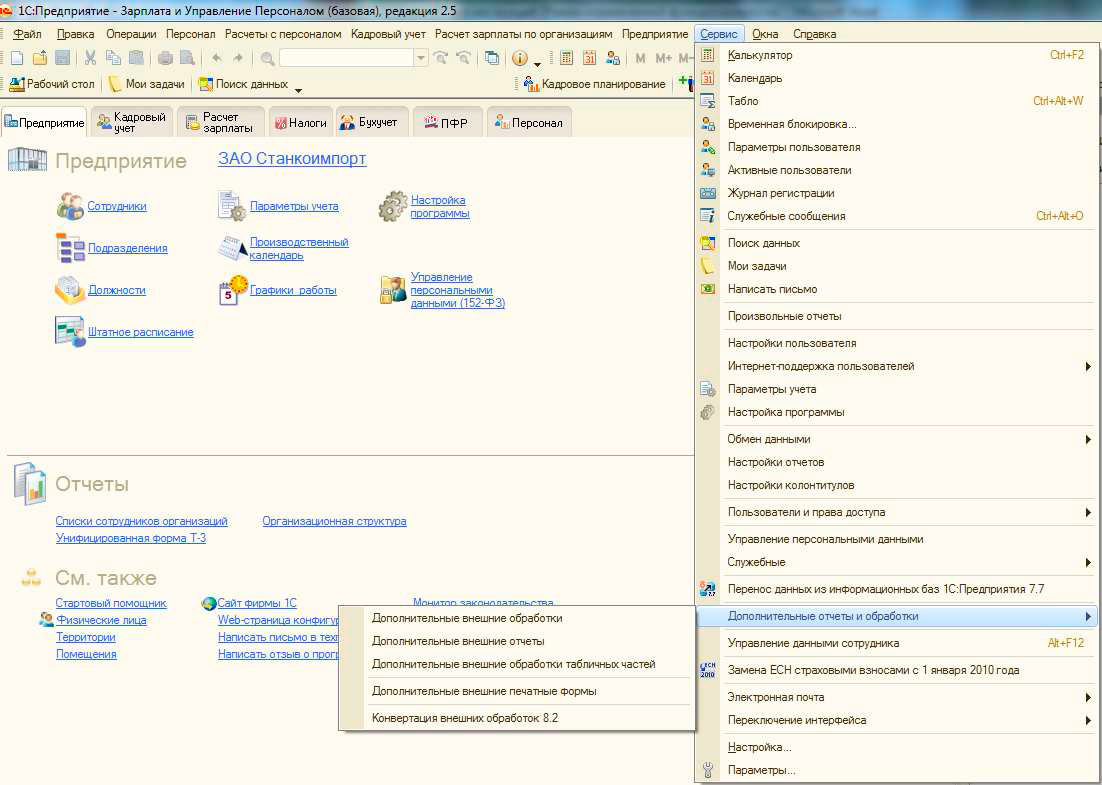The image size is (1102, 785).
Task: Click the Open file toolbar icon
Action: pyautogui.click(x=39, y=58)
